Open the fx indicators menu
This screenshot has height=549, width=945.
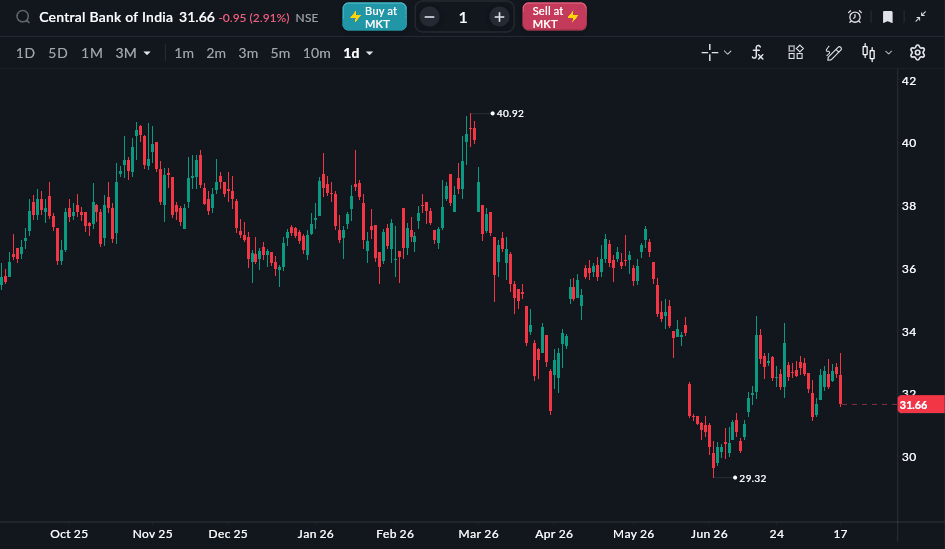tap(758, 53)
